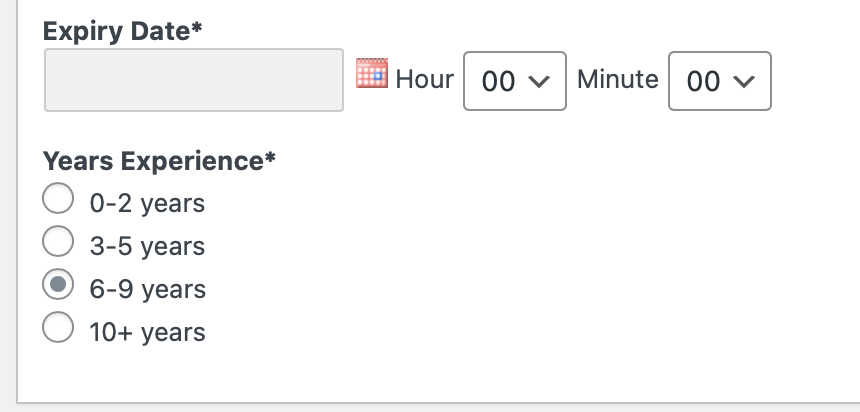
Task: Focus the Expiry Date input field
Action: [x=194, y=80]
